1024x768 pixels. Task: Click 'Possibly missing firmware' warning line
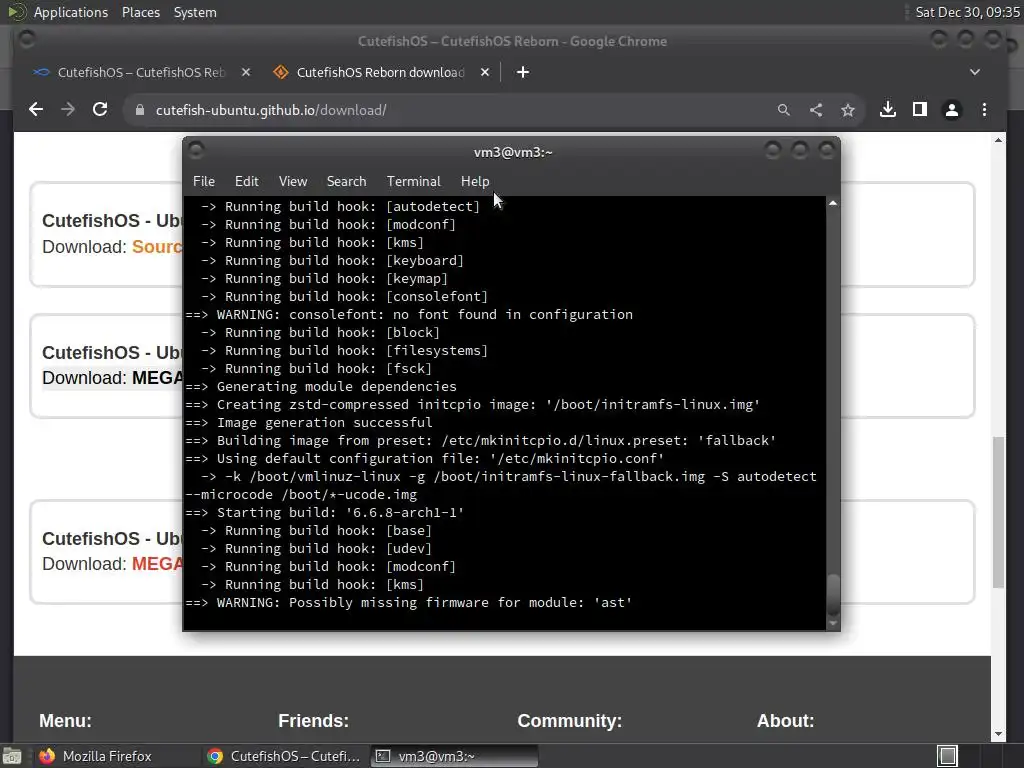[x=409, y=603]
